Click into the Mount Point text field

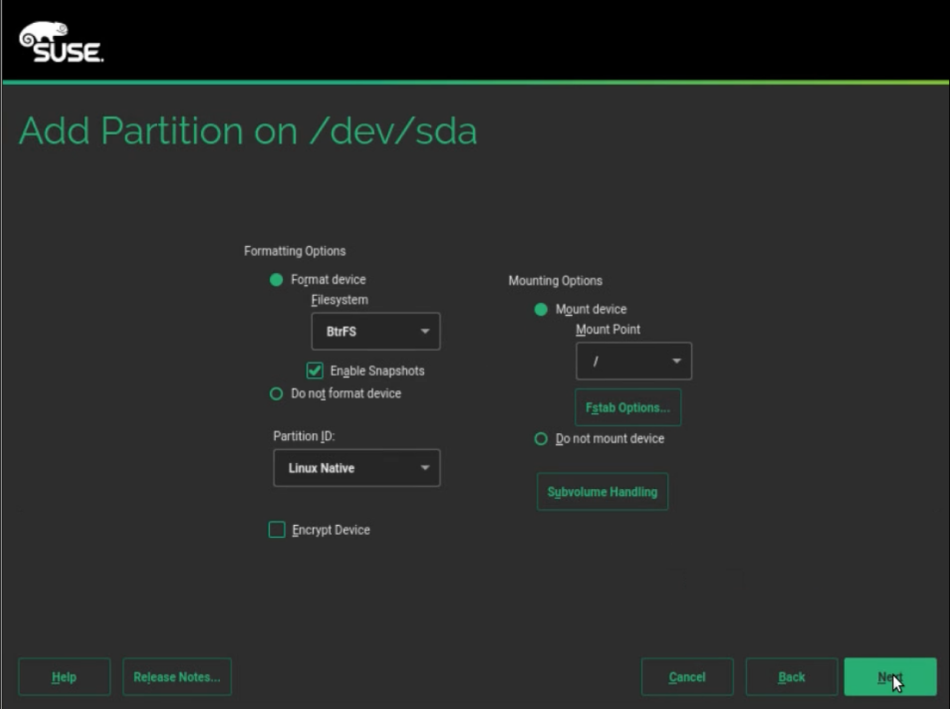pos(620,361)
